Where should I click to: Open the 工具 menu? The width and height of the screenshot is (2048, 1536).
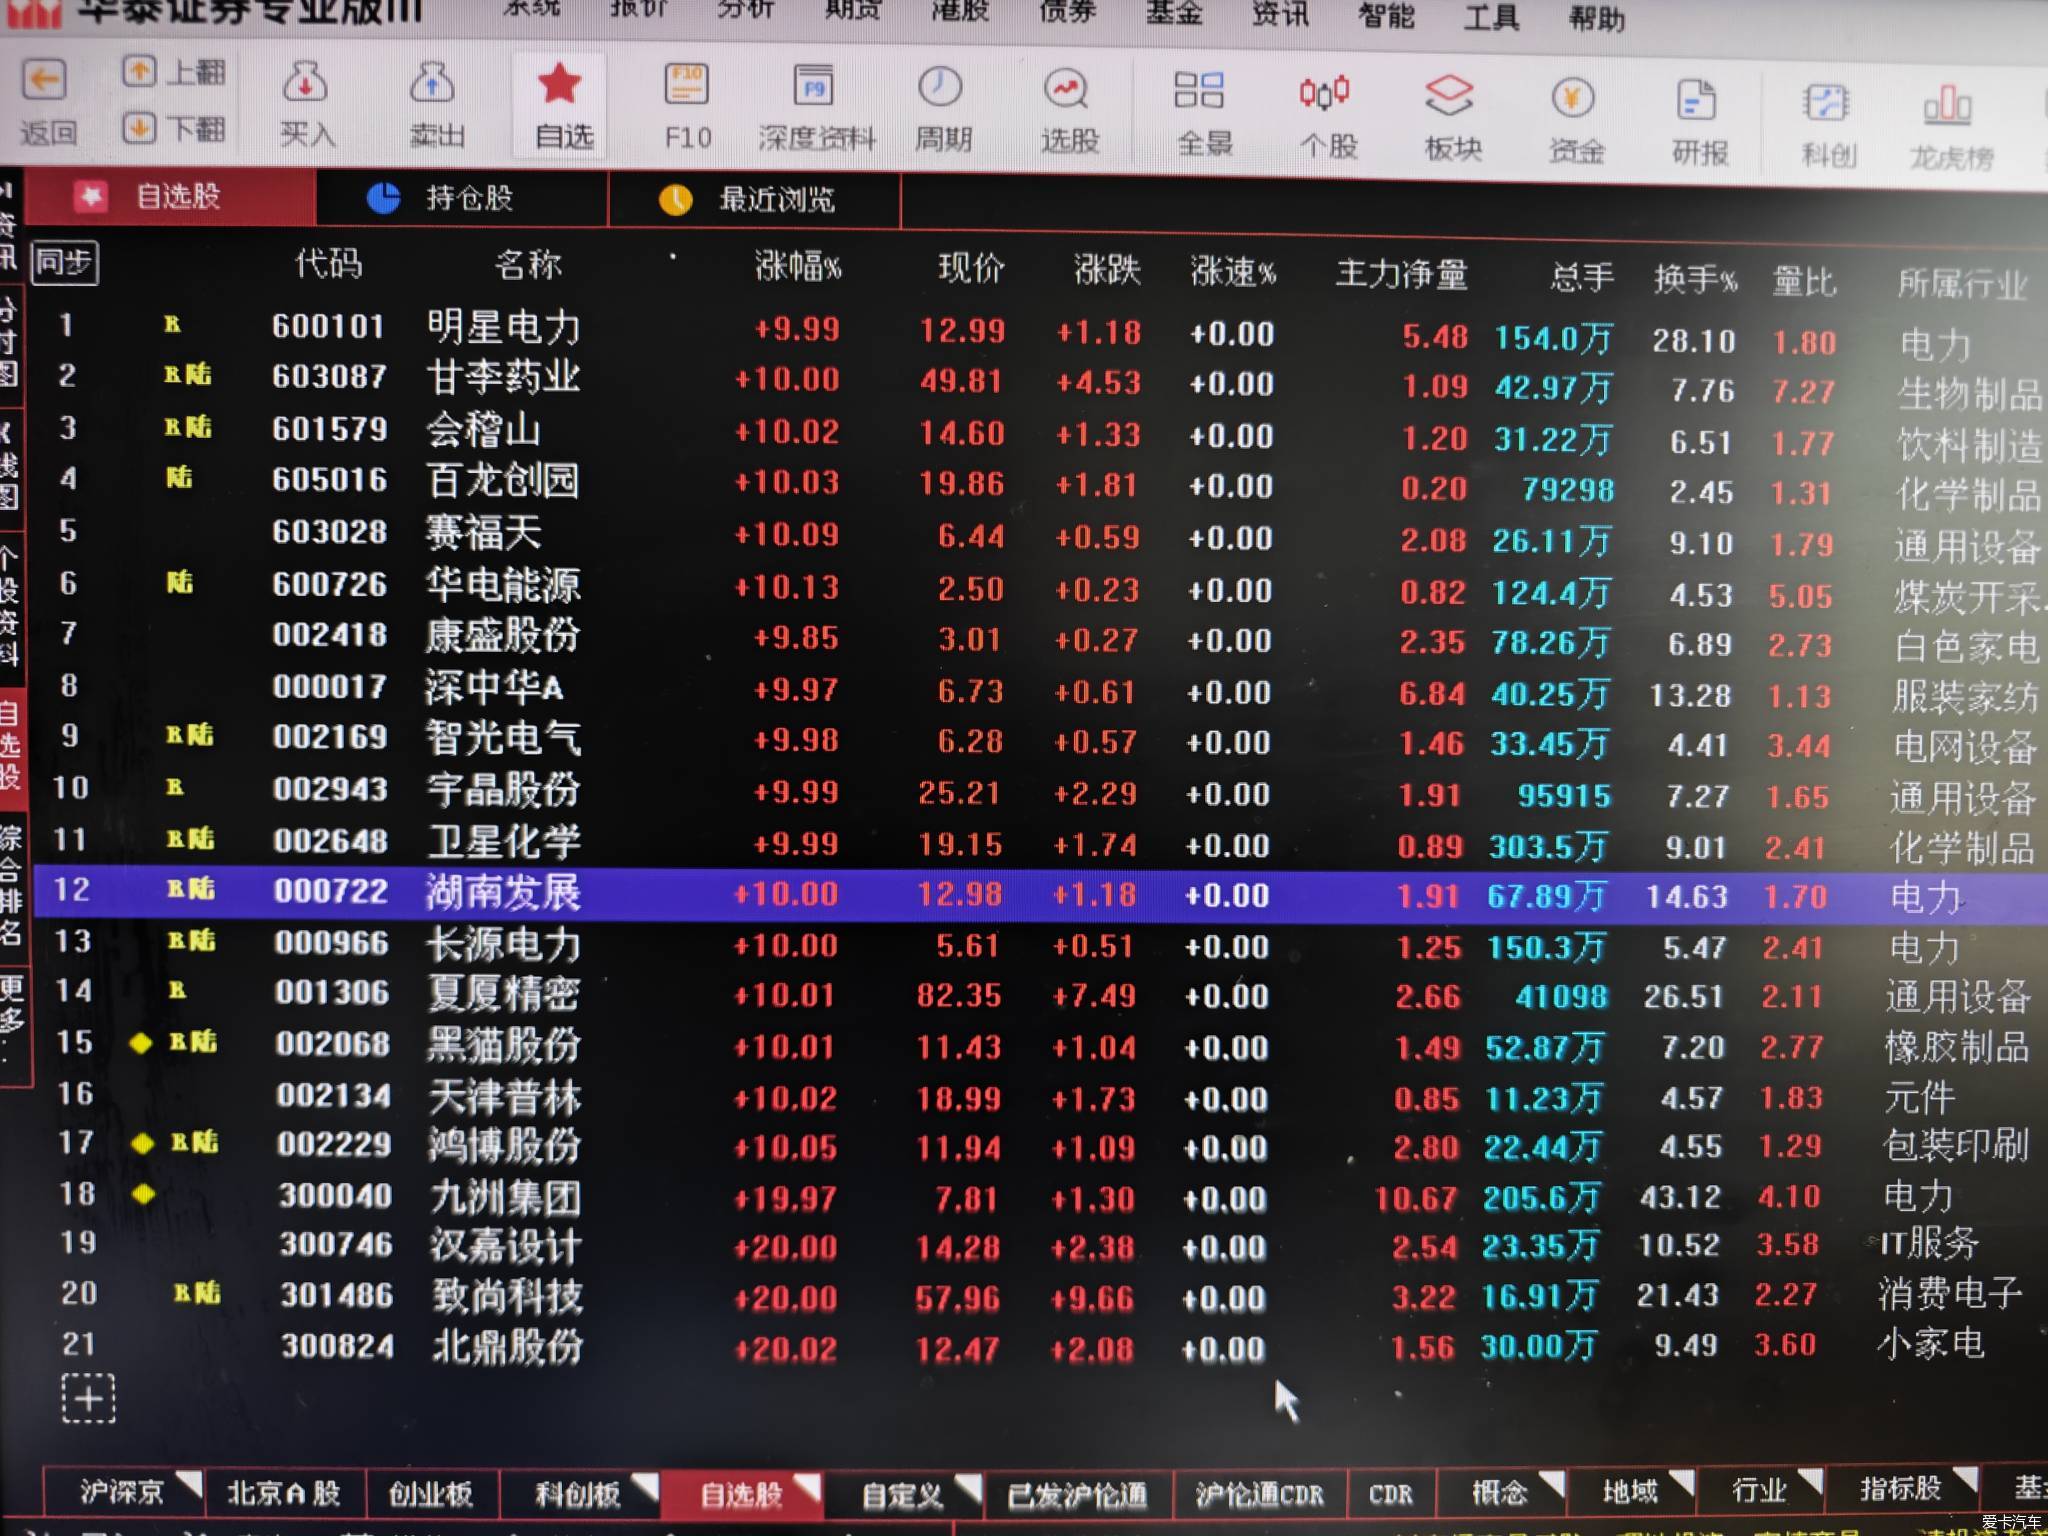coord(1491,17)
